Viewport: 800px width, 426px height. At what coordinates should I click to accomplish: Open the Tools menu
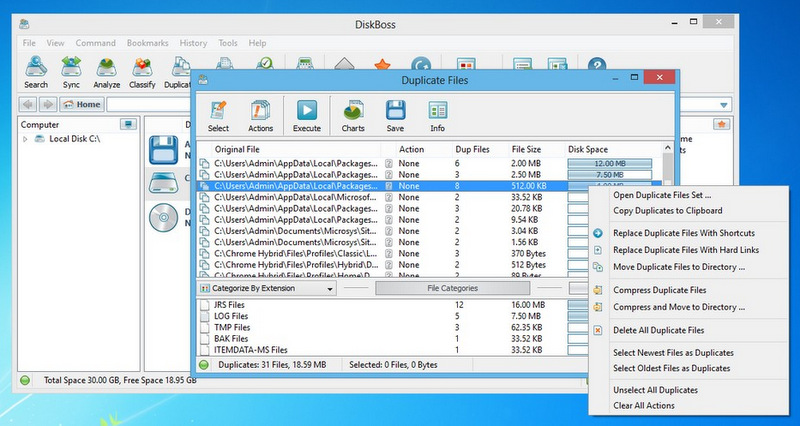pos(228,43)
